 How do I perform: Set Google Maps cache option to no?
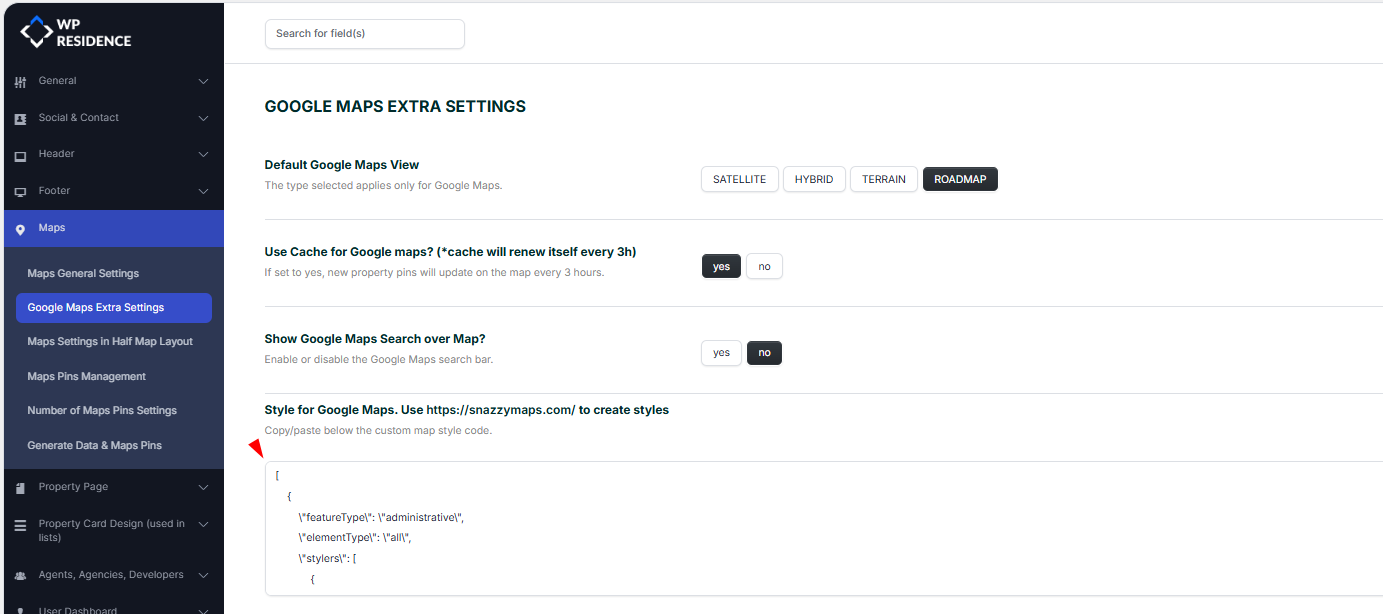point(764,266)
